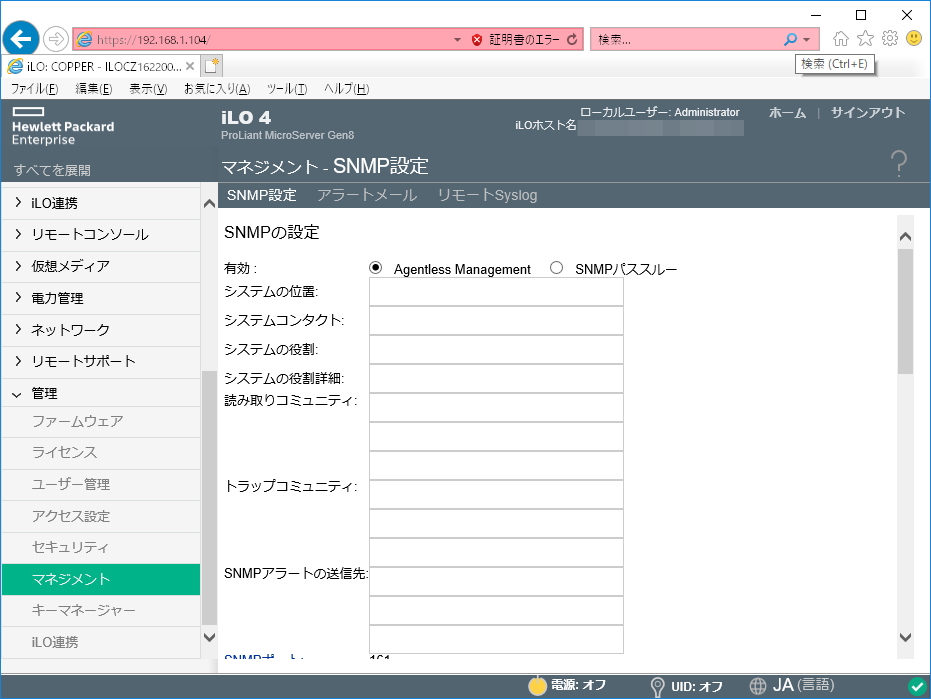
Task: Open the ツール(T) menu
Action: [287, 88]
